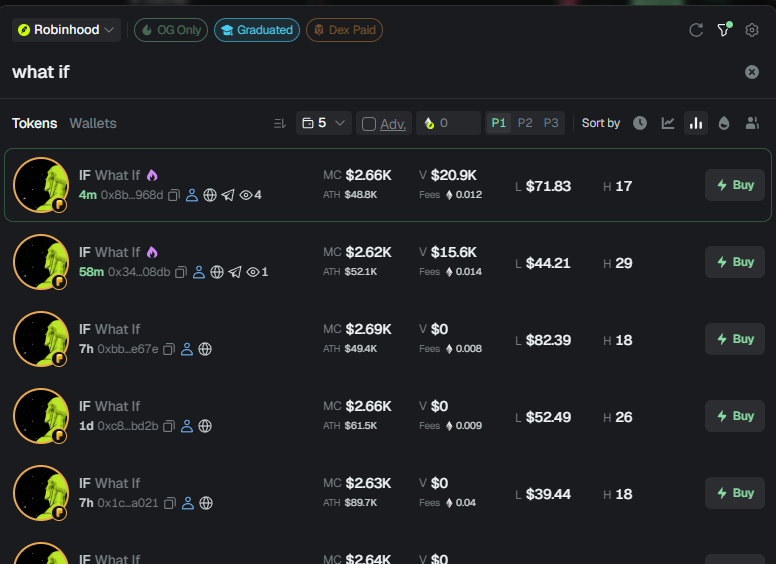The image size is (776, 564).
Task: Click the list sort order icon
Action: point(280,123)
